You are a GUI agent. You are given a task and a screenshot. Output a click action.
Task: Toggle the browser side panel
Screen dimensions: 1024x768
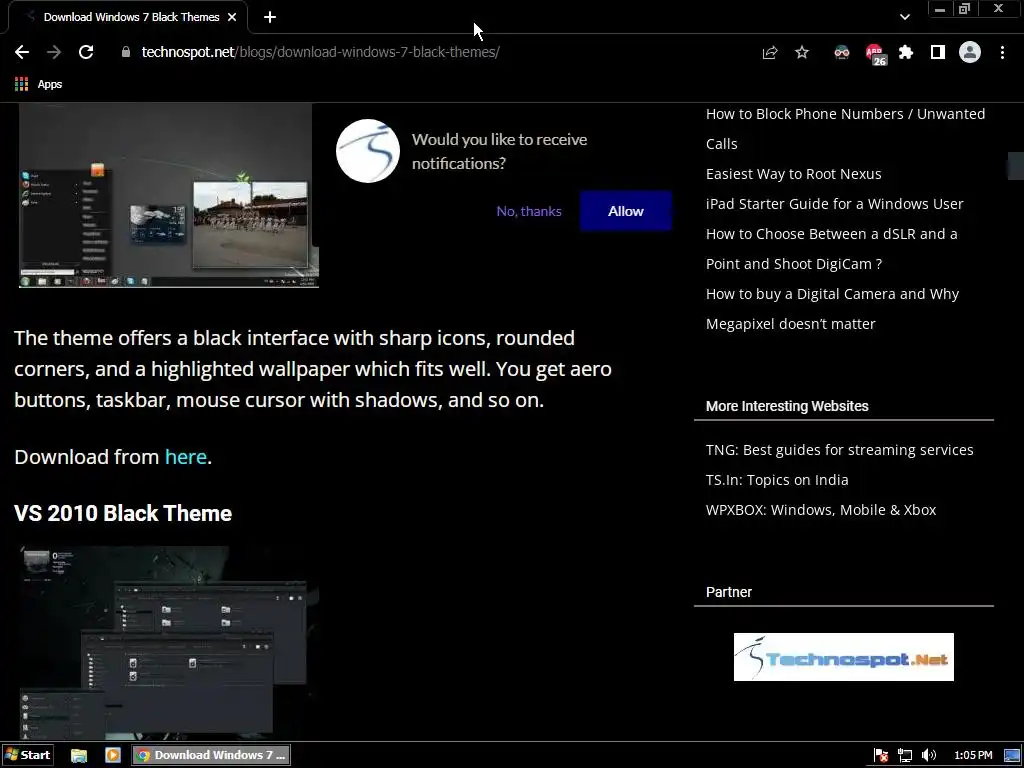point(938,52)
